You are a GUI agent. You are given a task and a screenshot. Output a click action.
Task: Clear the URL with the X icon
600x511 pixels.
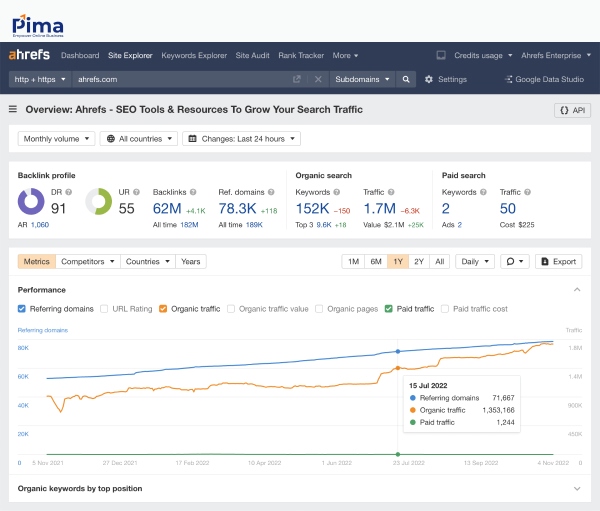(x=318, y=79)
